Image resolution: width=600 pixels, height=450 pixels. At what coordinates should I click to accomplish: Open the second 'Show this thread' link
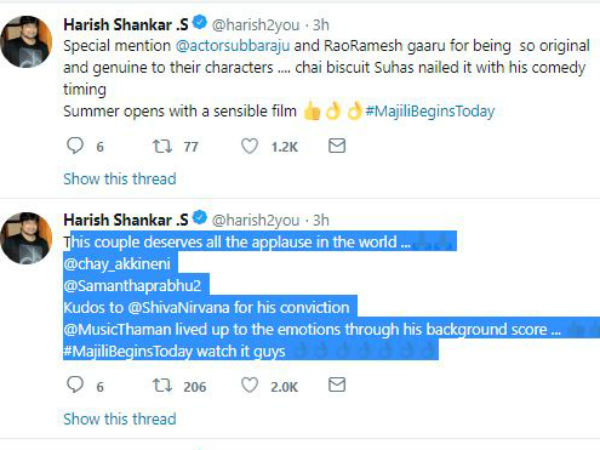pyautogui.click(x=119, y=418)
